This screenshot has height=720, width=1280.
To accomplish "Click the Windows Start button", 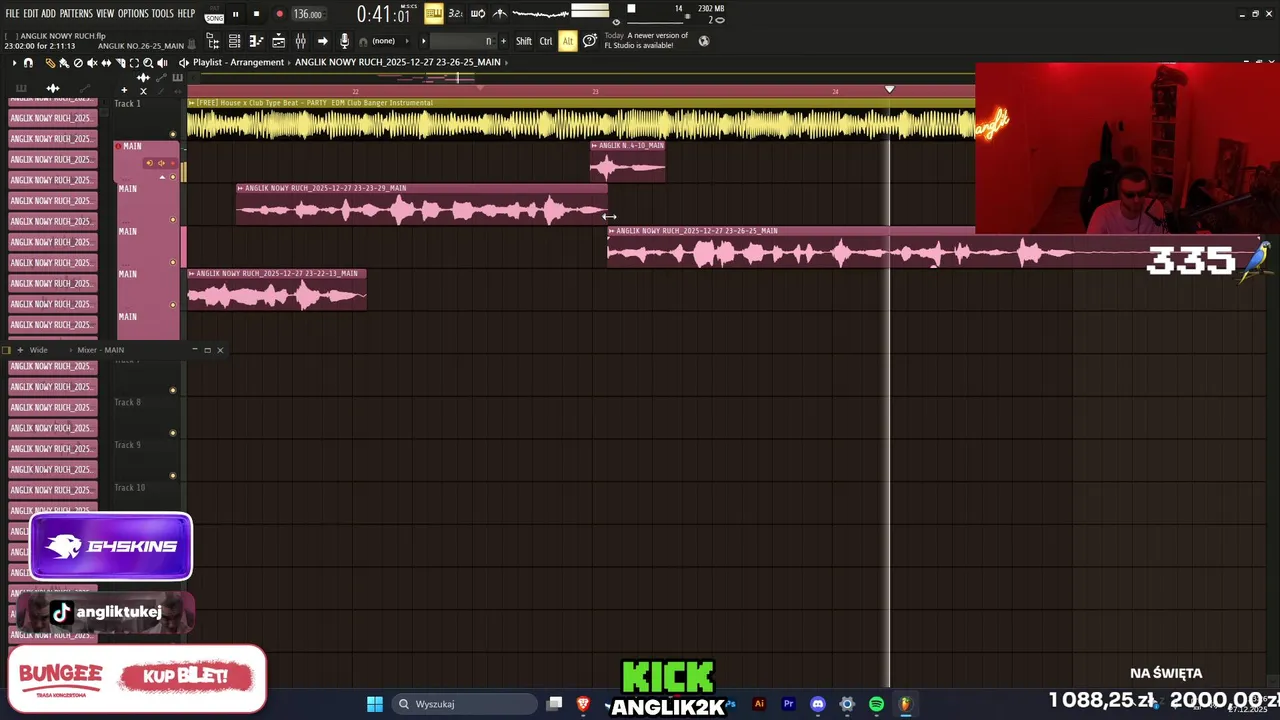I will coord(374,704).
